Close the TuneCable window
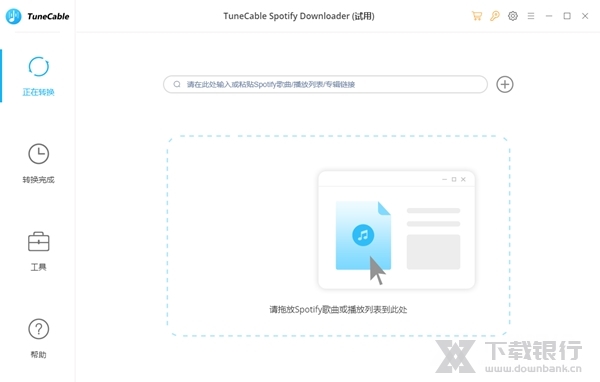Viewport: 600px width, 382px height. pos(585,16)
